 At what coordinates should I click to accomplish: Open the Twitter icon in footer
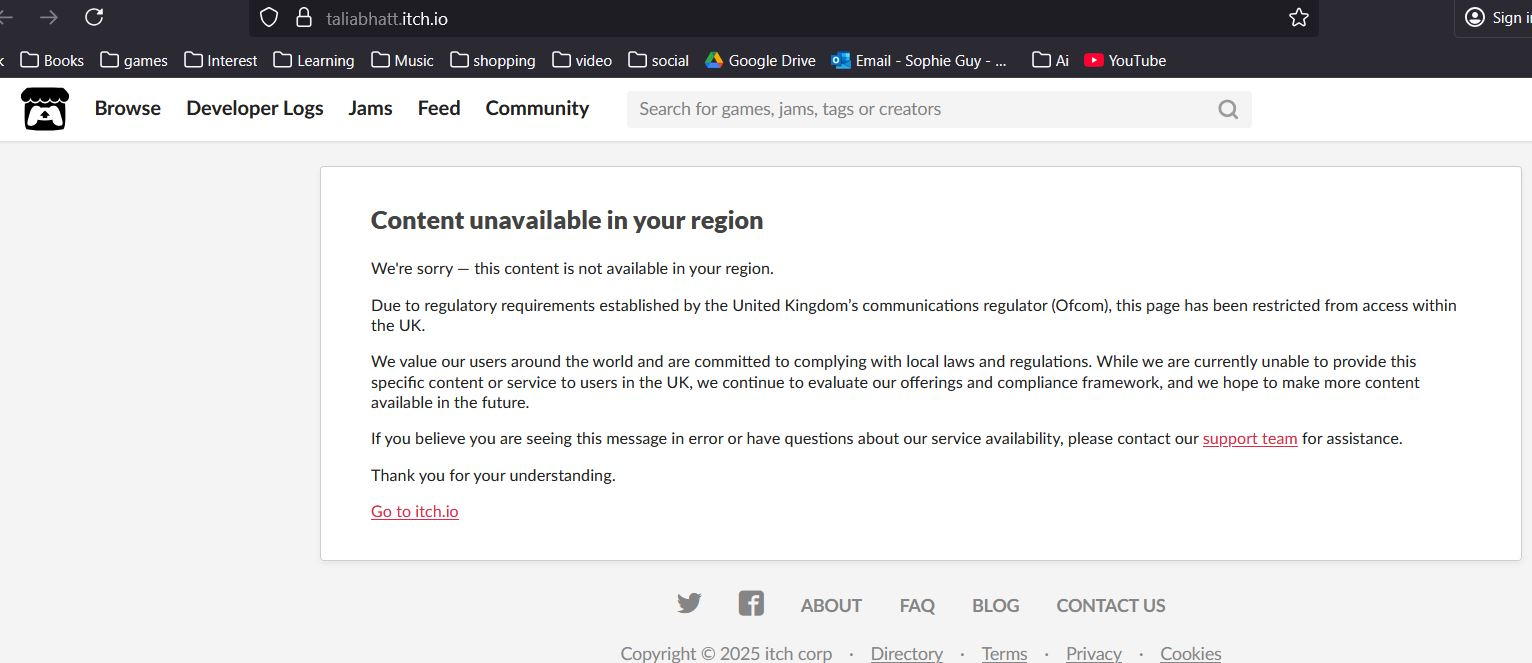pos(689,604)
